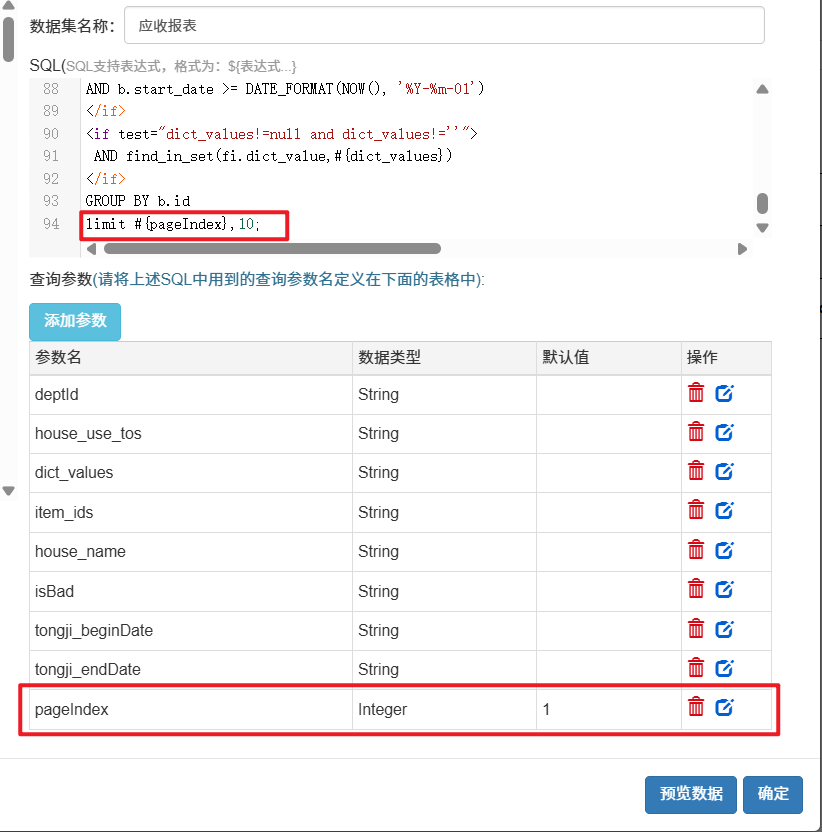This screenshot has height=832, width=822.
Task: Click pageIndex default value 1
Action: [x=609, y=709]
